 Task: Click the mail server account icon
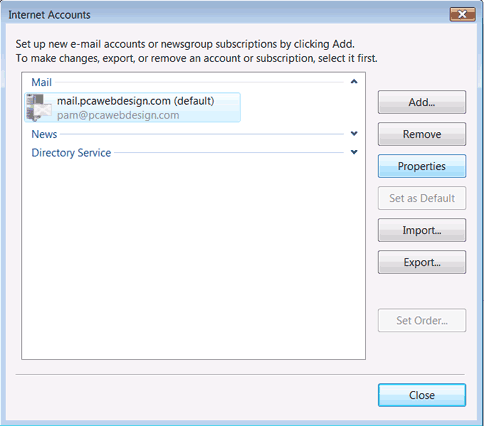point(39,107)
